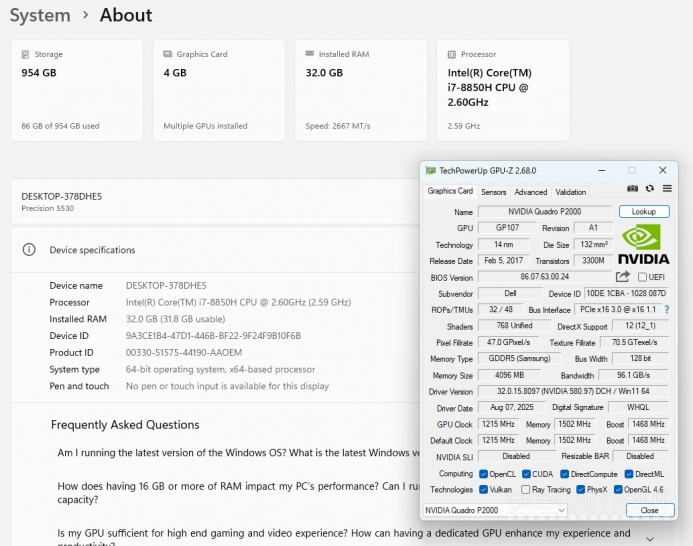Click the Memory Type value GDDR5 (Samsung)
Screen dimensions: 693x546
pos(519,359)
